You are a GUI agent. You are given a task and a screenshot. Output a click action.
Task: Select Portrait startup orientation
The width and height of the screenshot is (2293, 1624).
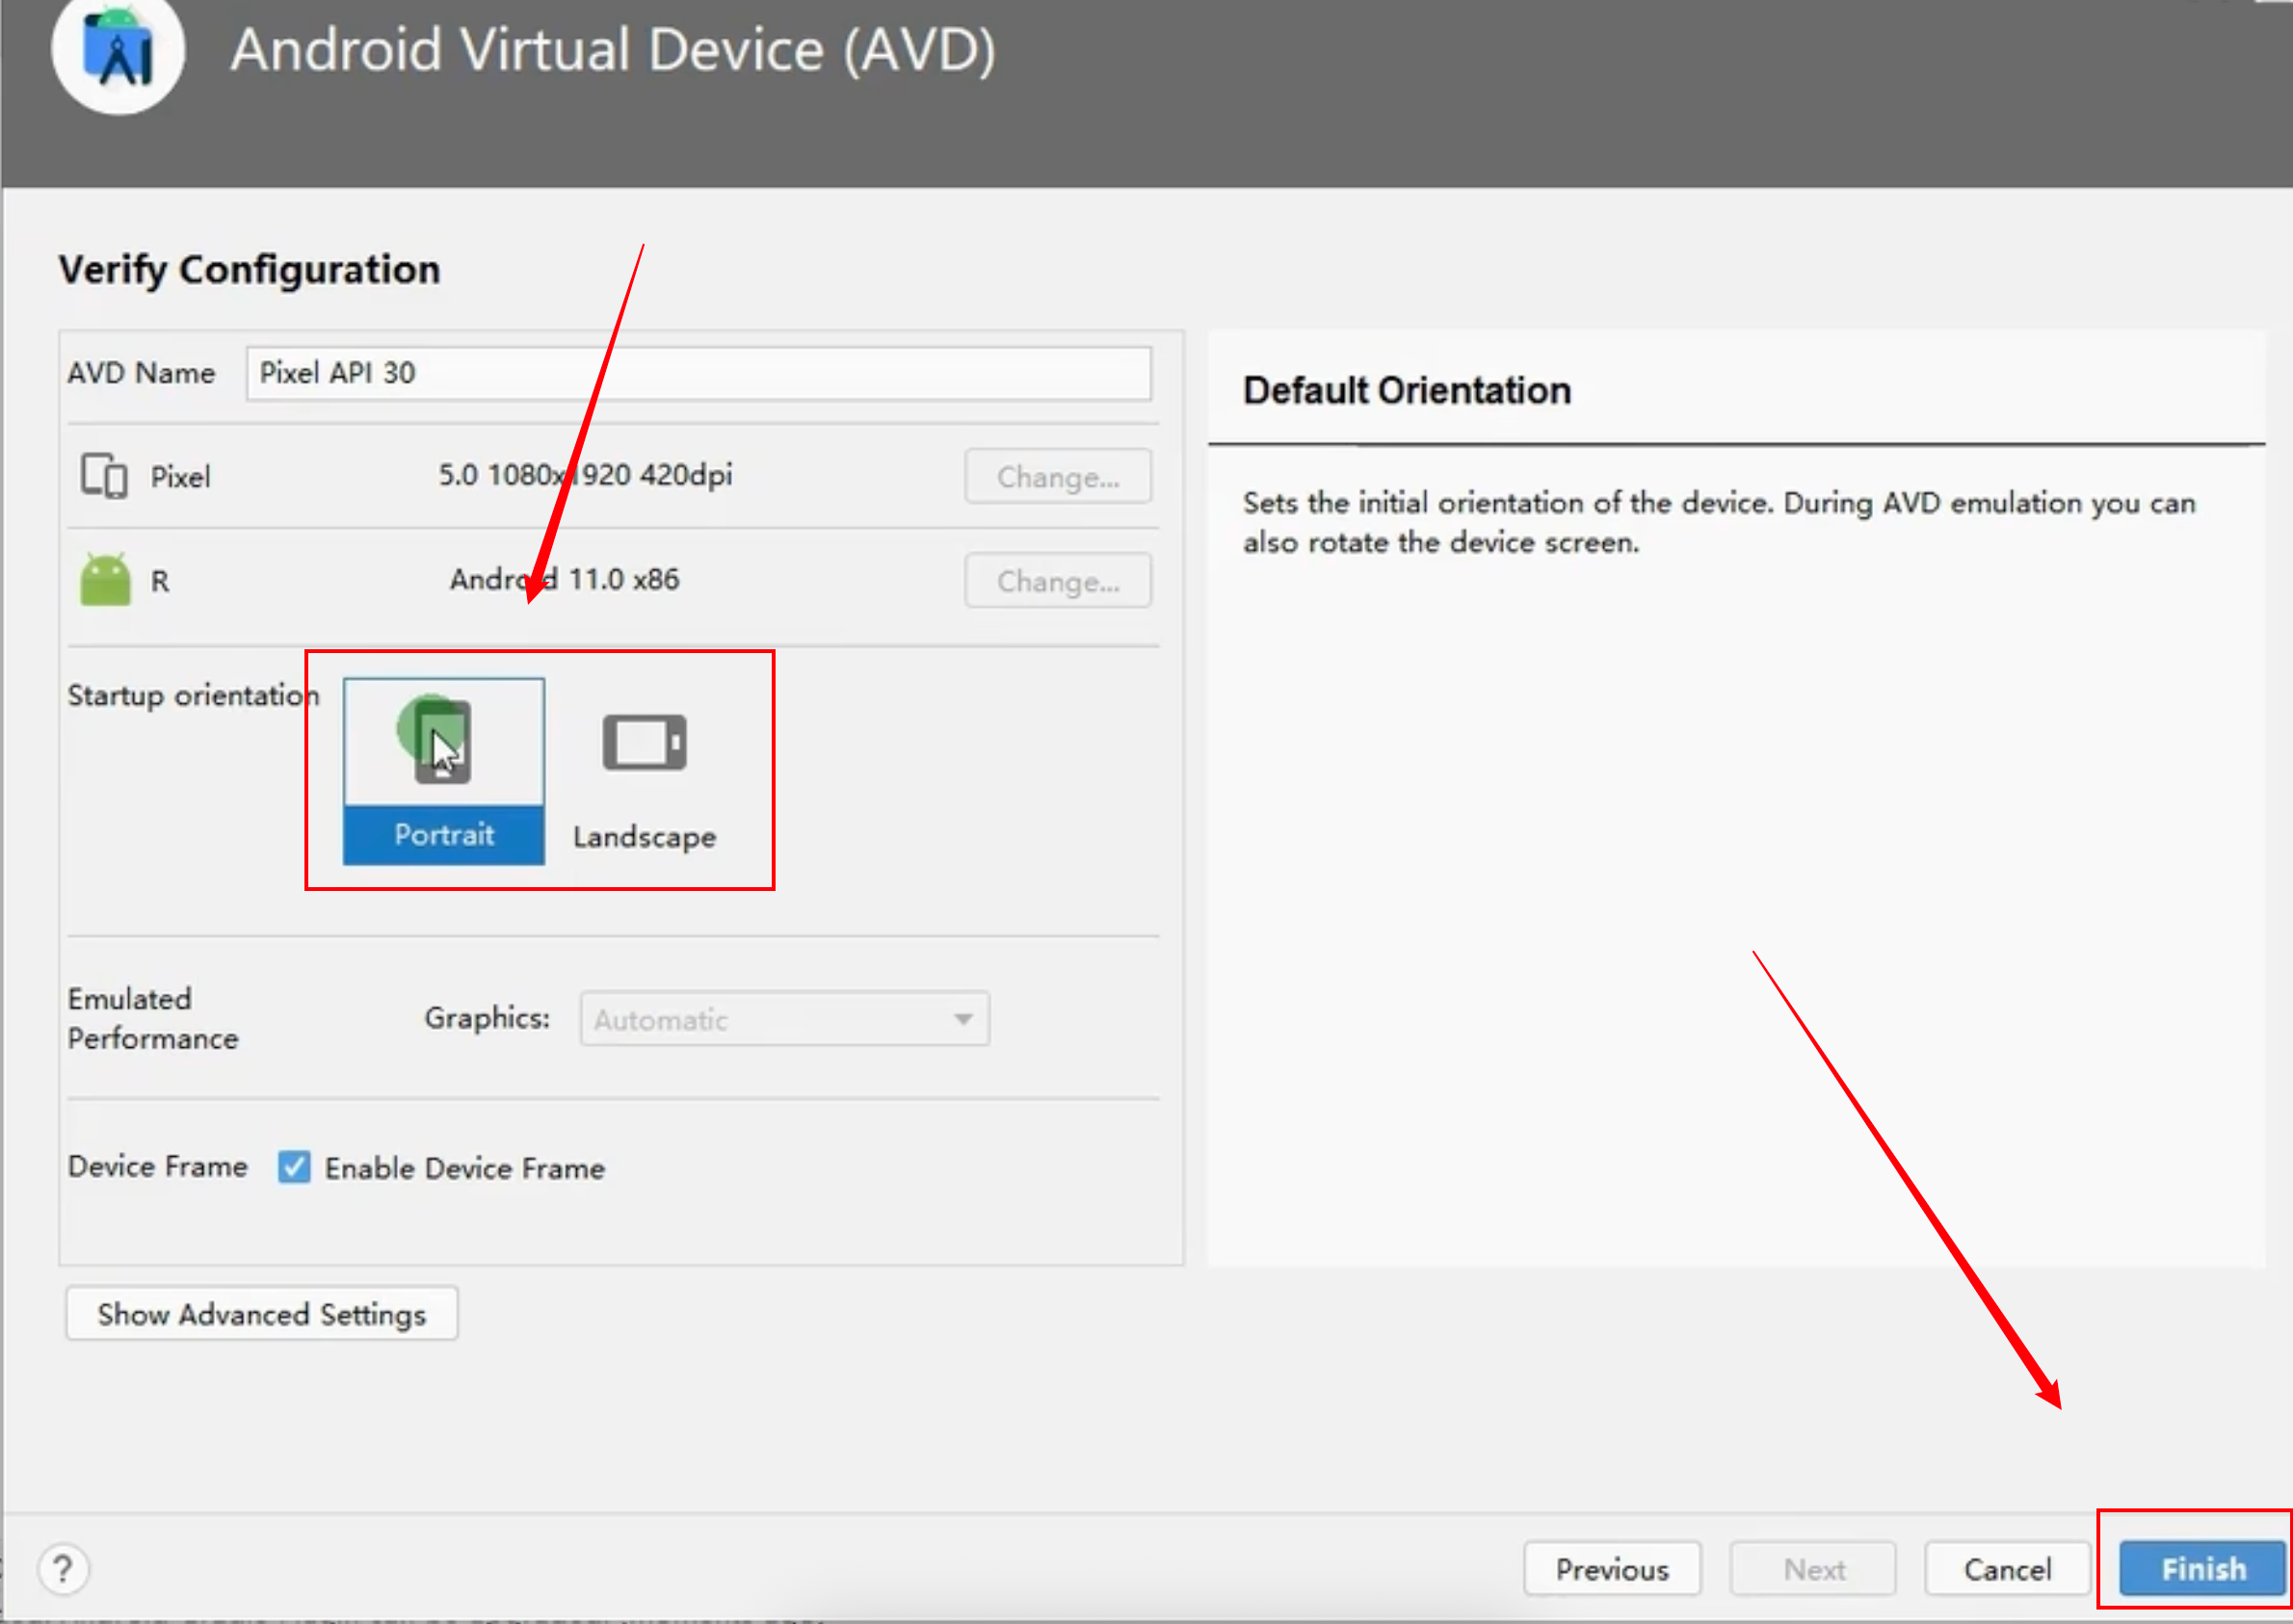tap(444, 771)
